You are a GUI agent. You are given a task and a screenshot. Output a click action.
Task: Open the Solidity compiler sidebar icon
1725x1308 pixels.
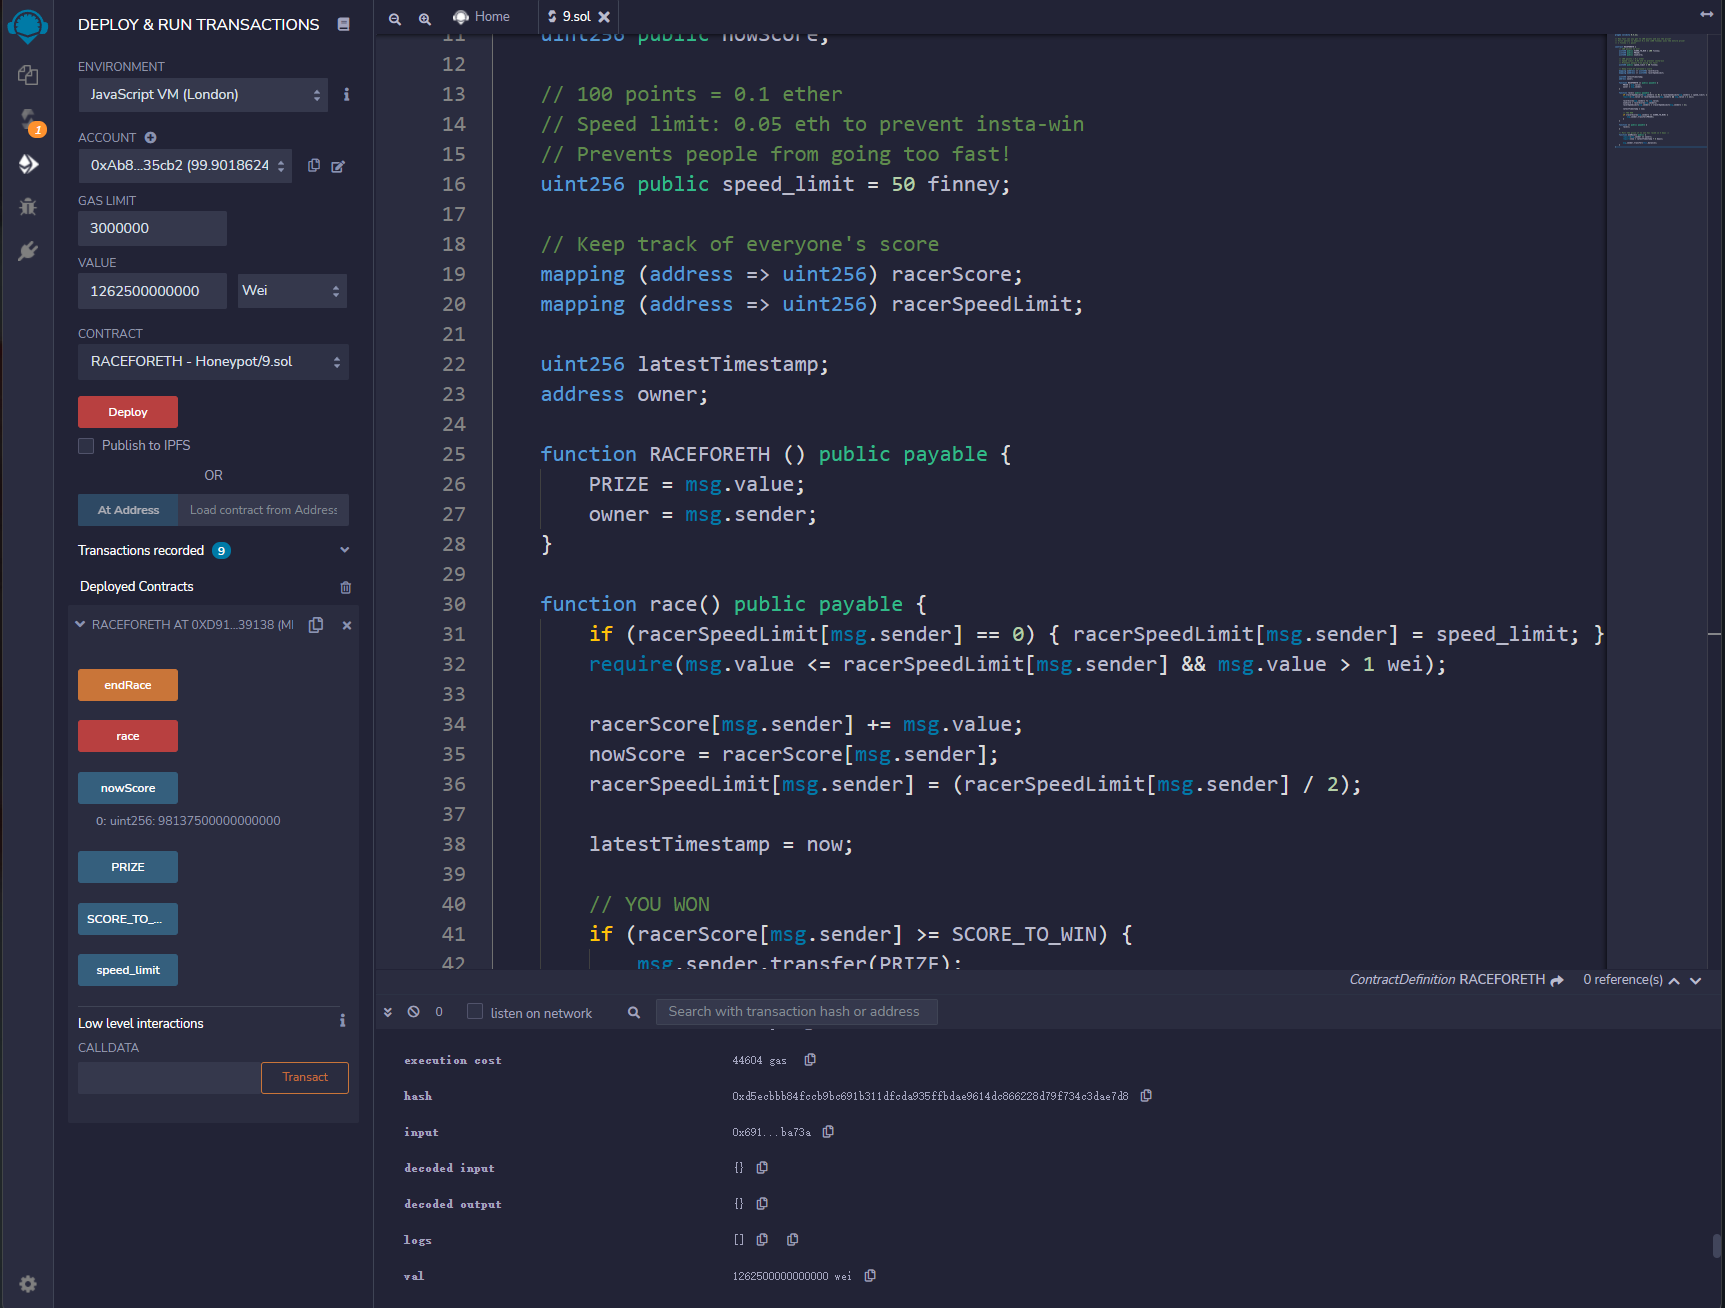[x=28, y=120]
